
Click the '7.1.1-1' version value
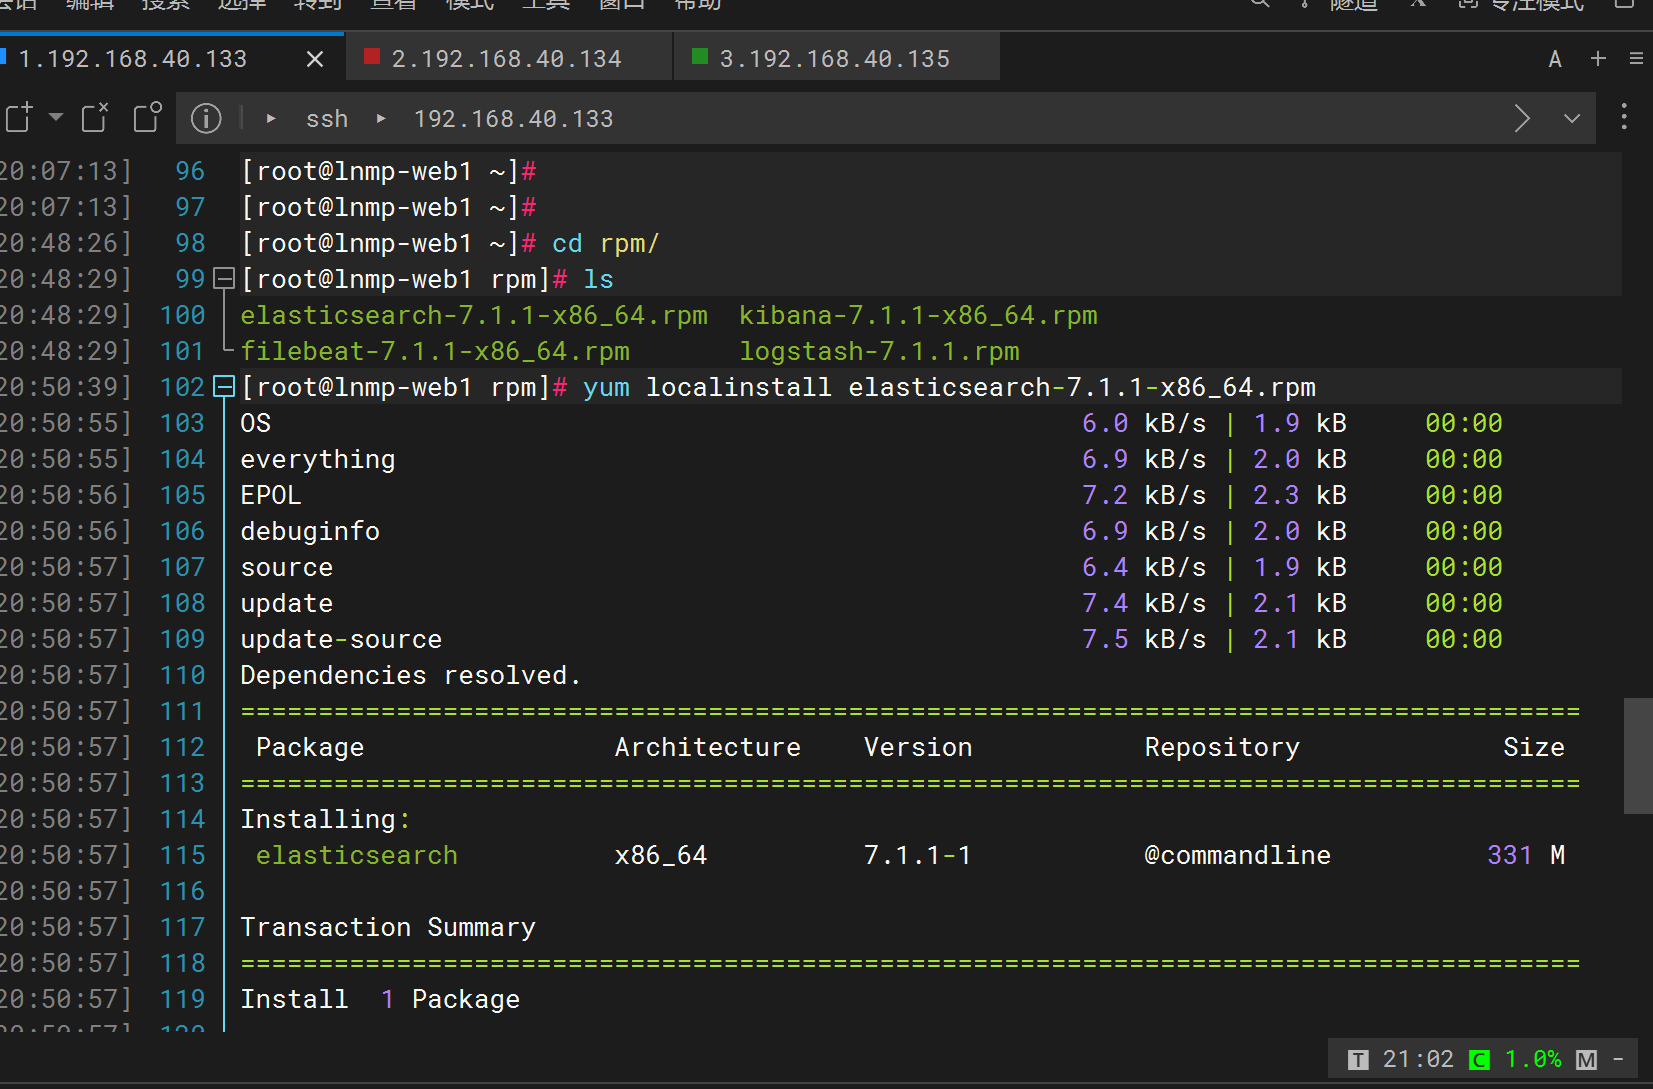[918, 855]
